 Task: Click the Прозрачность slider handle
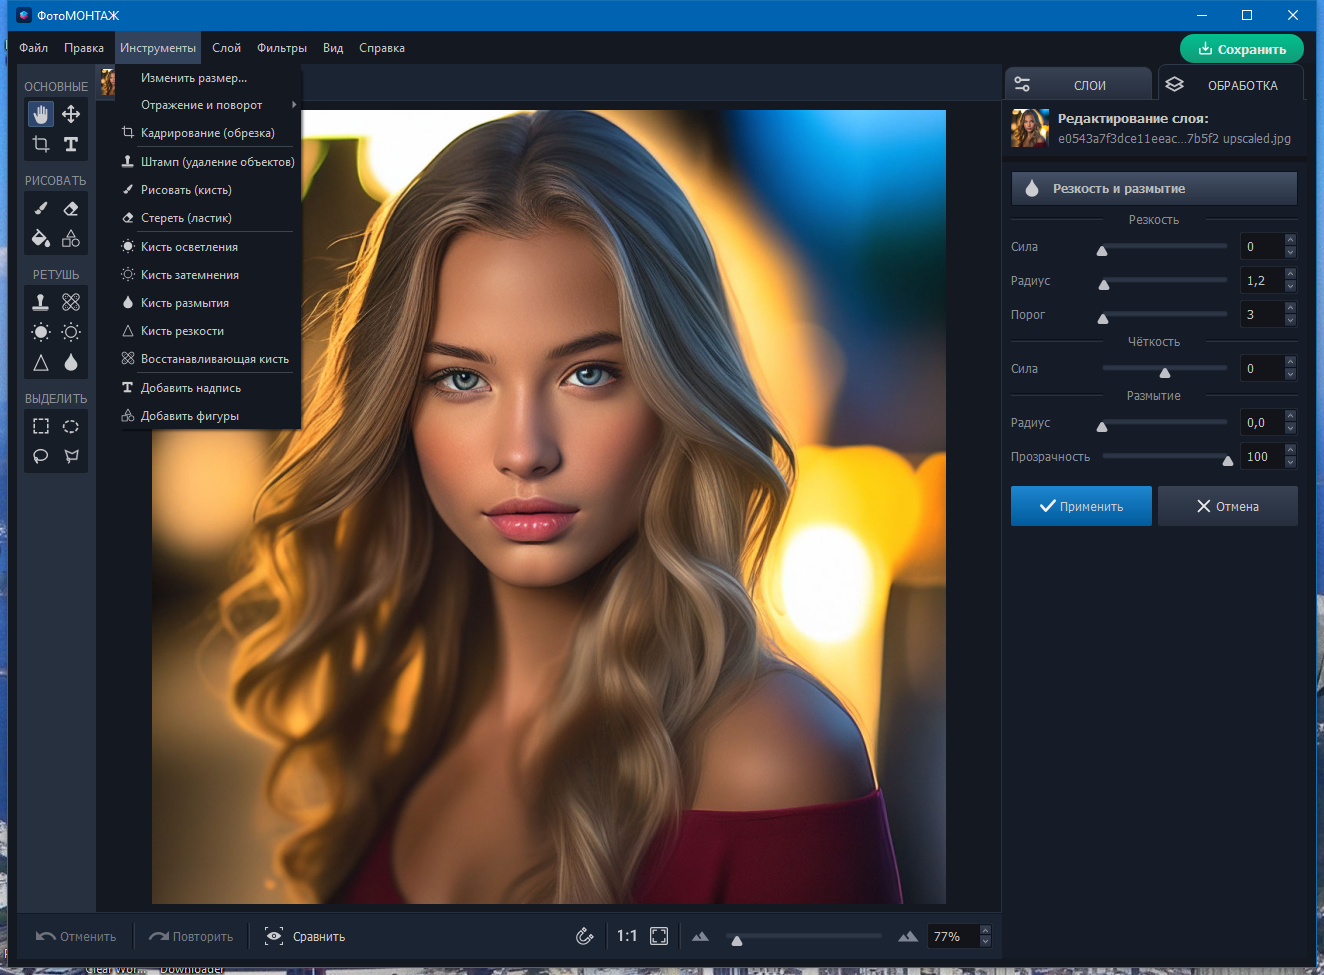(1228, 460)
